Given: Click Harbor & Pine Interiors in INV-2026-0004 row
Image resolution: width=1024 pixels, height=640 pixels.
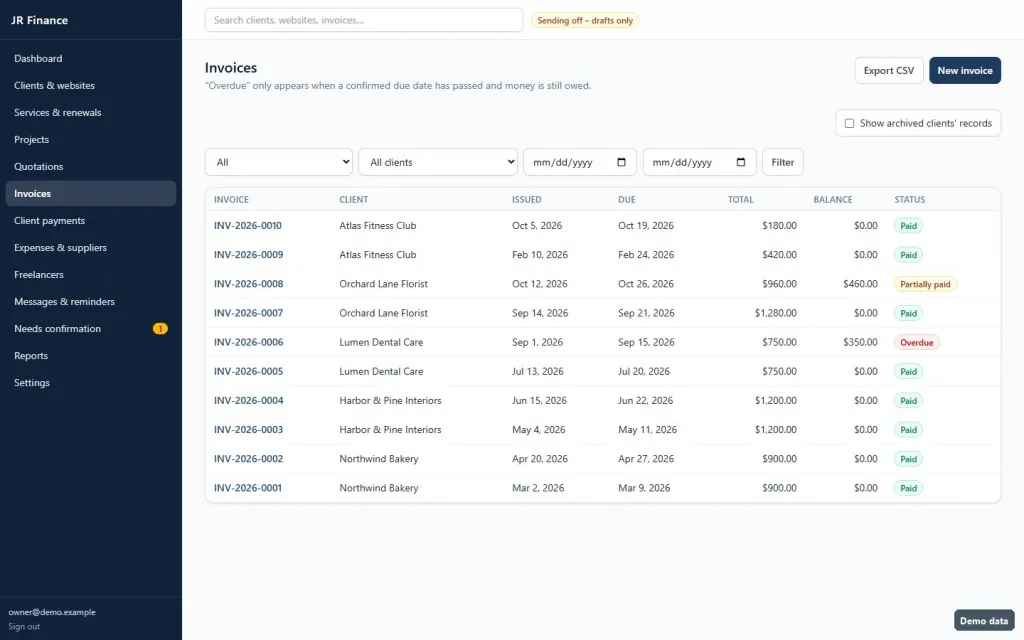Looking at the screenshot, I should 390,400.
